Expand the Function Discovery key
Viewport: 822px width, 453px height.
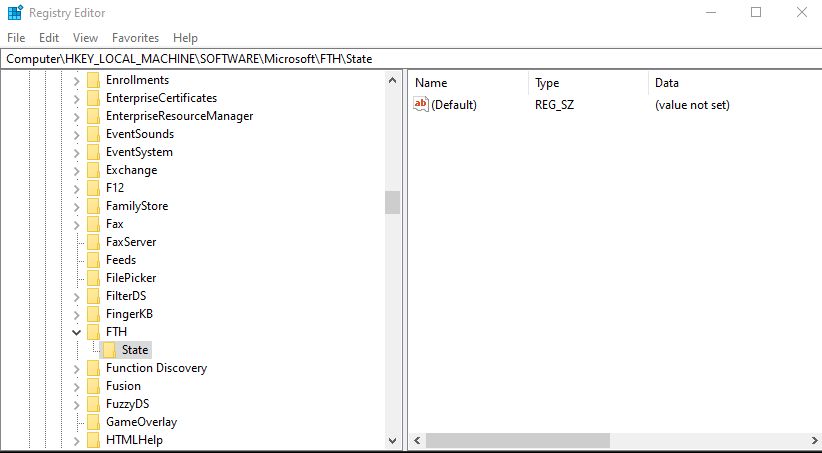point(77,368)
